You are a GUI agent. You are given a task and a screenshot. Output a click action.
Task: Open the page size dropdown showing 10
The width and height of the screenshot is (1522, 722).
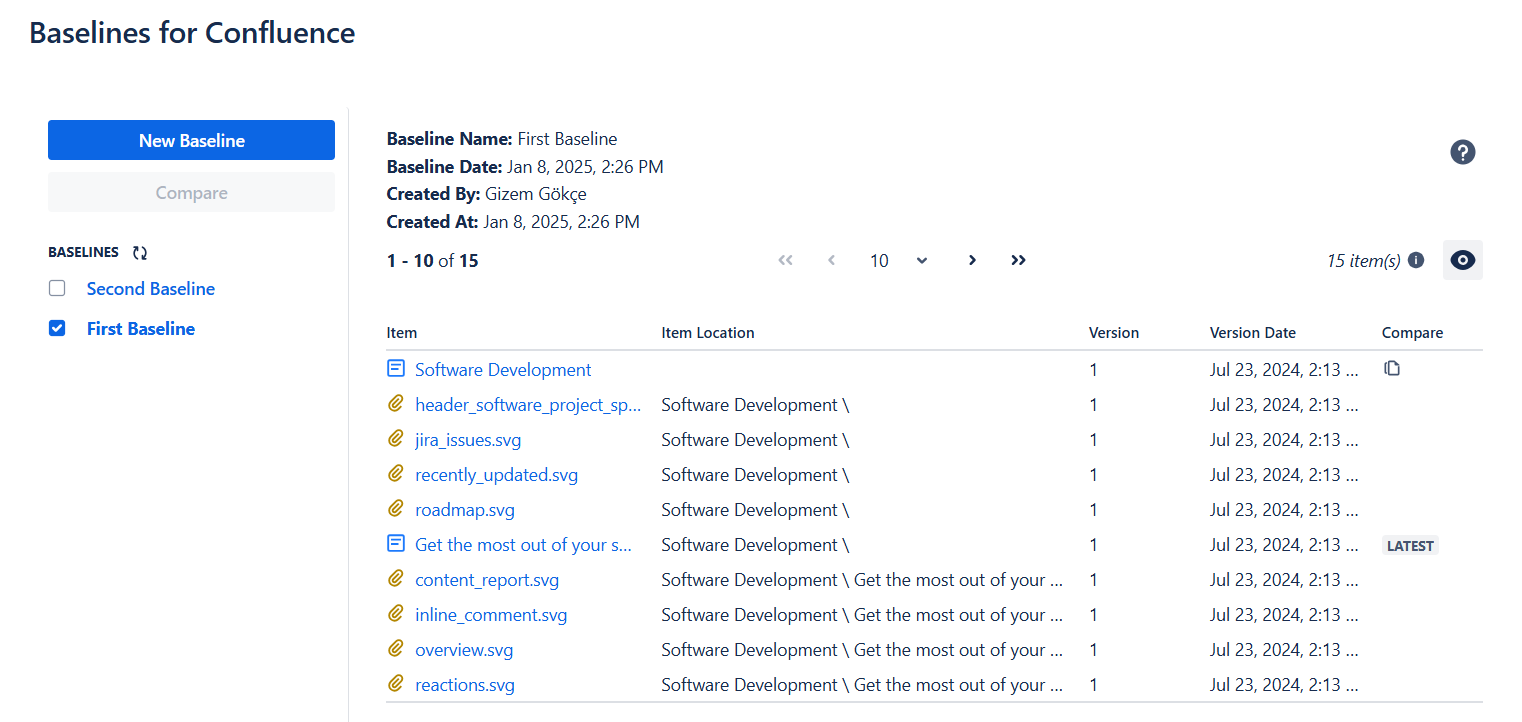pyautogui.click(x=898, y=260)
